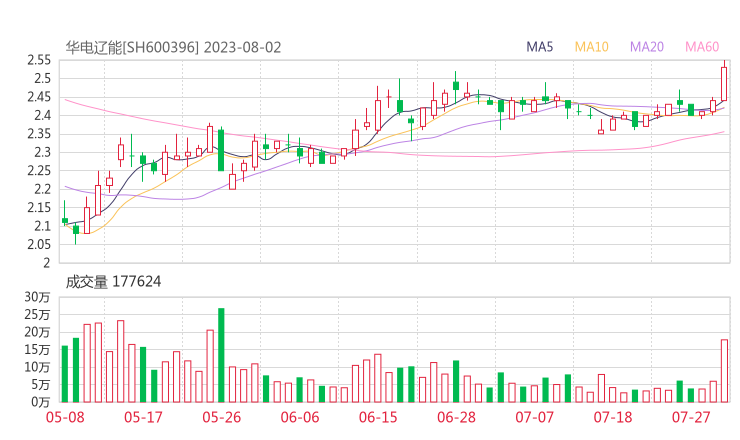The image size is (740, 440).
Task: Click the 5万 volume axis label
Action: click(41, 385)
